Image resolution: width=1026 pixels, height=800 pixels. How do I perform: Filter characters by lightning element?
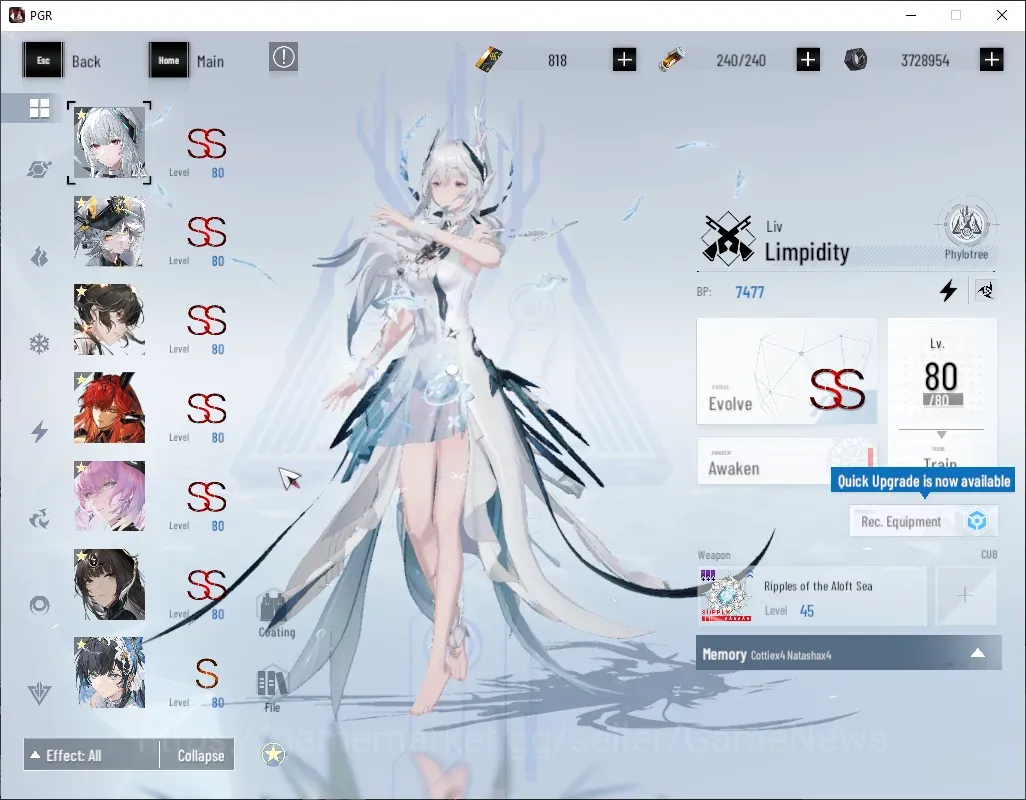39,431
